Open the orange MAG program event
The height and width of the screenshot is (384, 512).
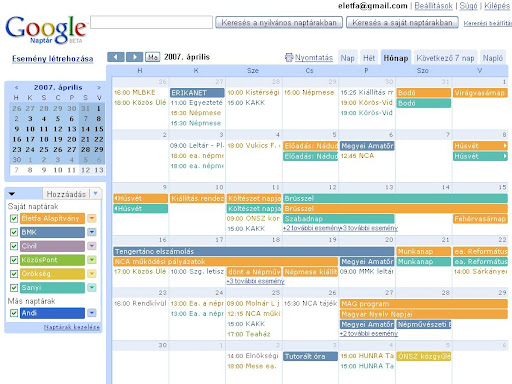(424, 304)
